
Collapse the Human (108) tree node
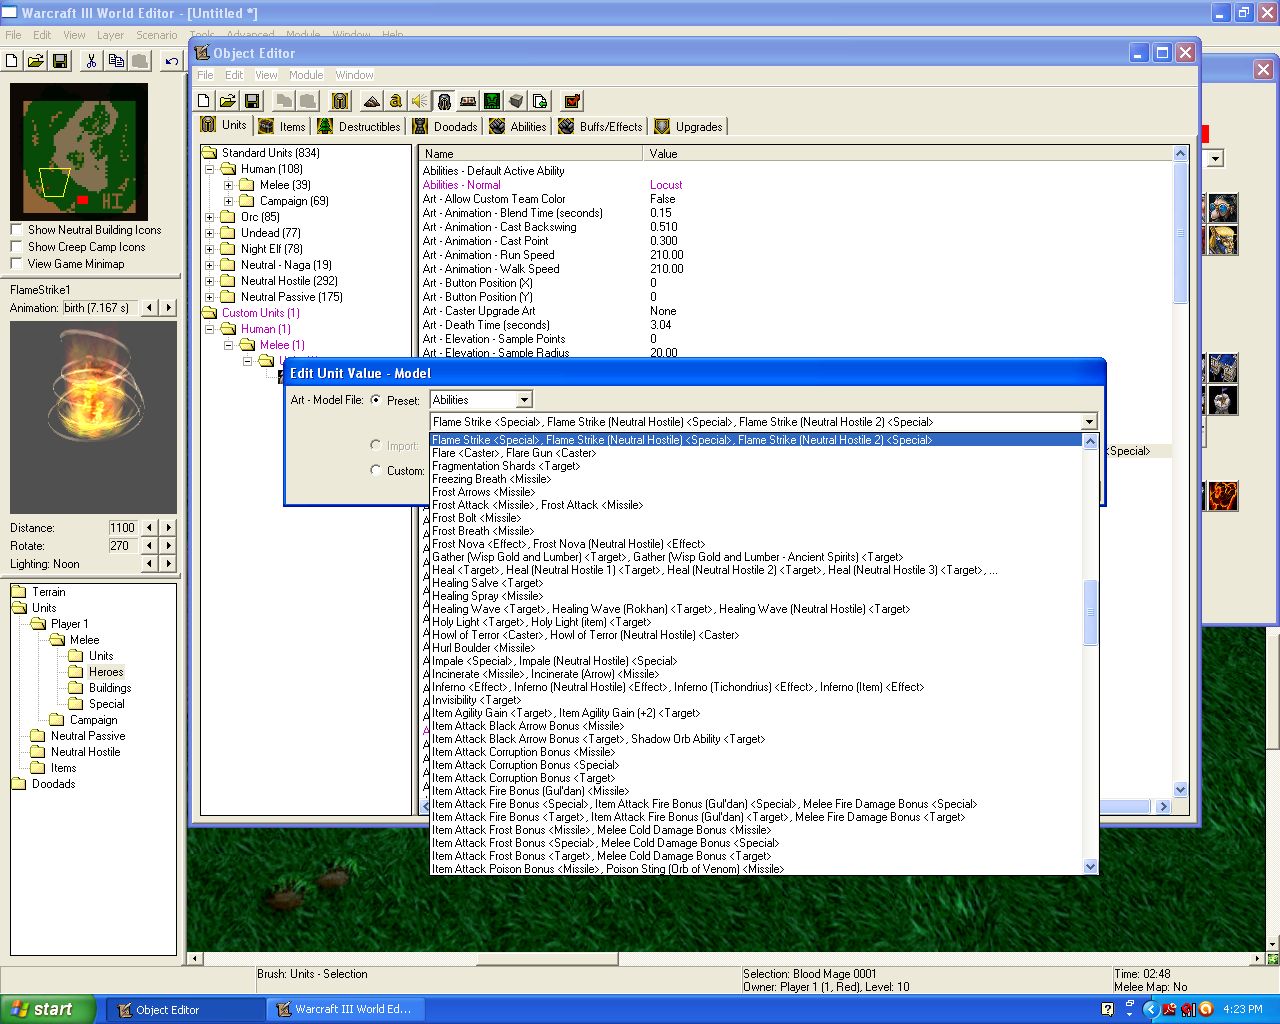(x=211, y=169)
